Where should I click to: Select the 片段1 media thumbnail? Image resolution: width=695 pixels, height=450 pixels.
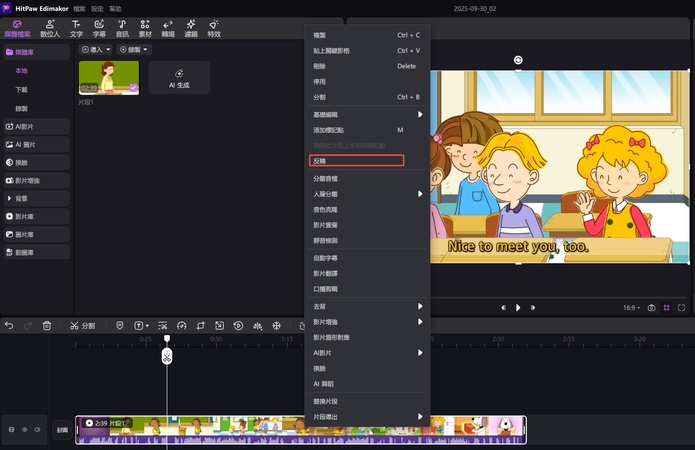(x=109, y=77)
